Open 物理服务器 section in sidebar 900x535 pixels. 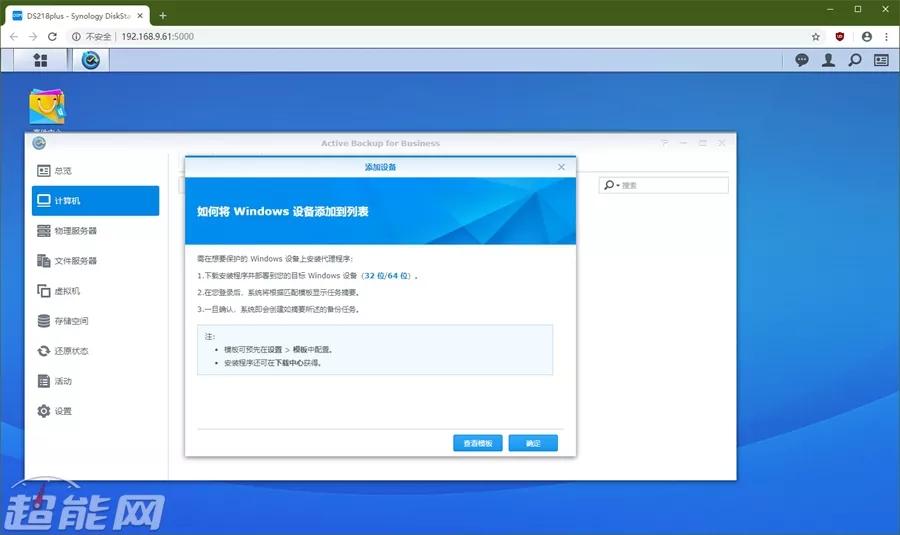click(95, 231)
